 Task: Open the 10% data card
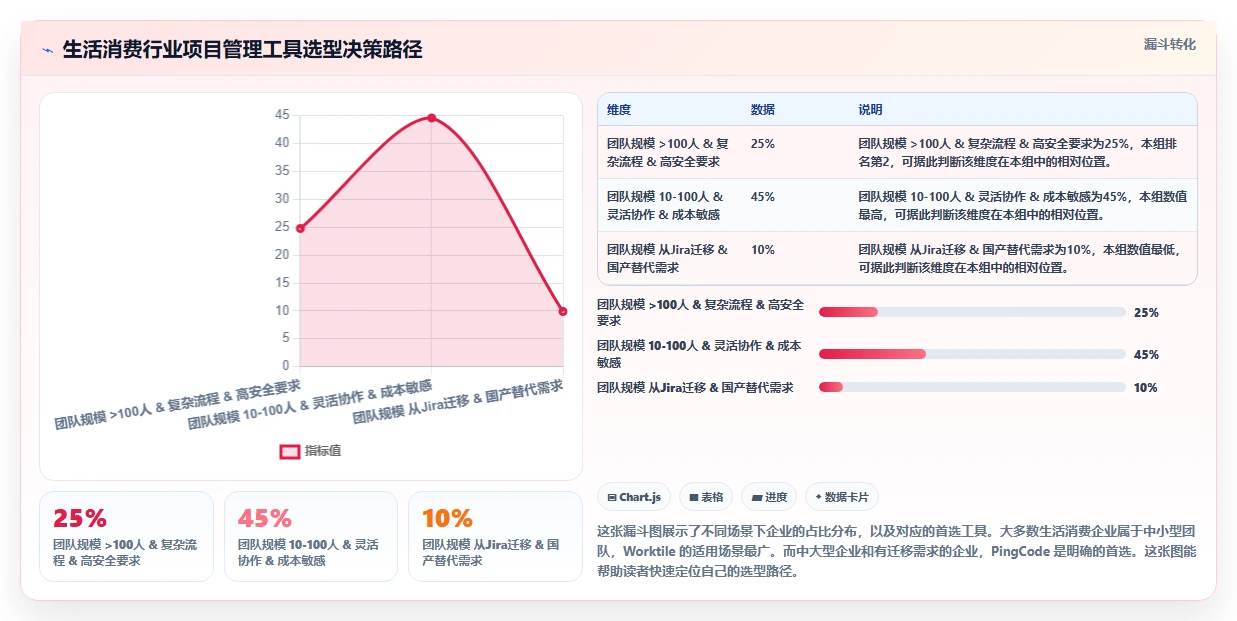[495, 536]
